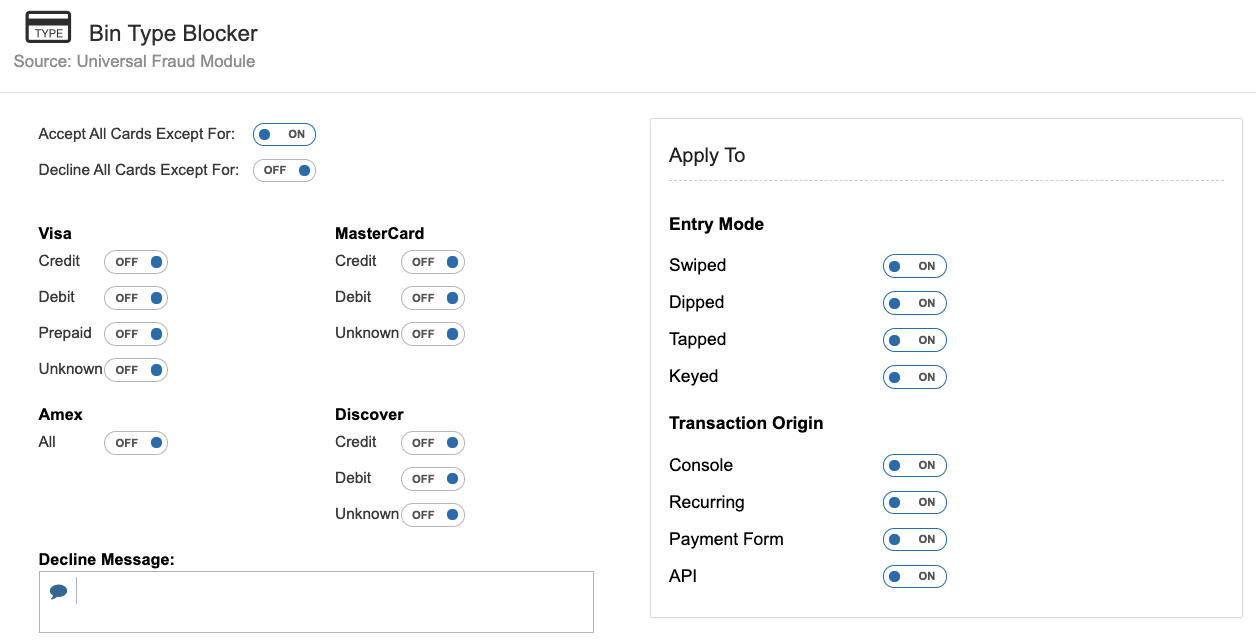Disable Keyed entry mode toggle
Viewport: 1256px width, 644px height.
[x=914, y=377]
